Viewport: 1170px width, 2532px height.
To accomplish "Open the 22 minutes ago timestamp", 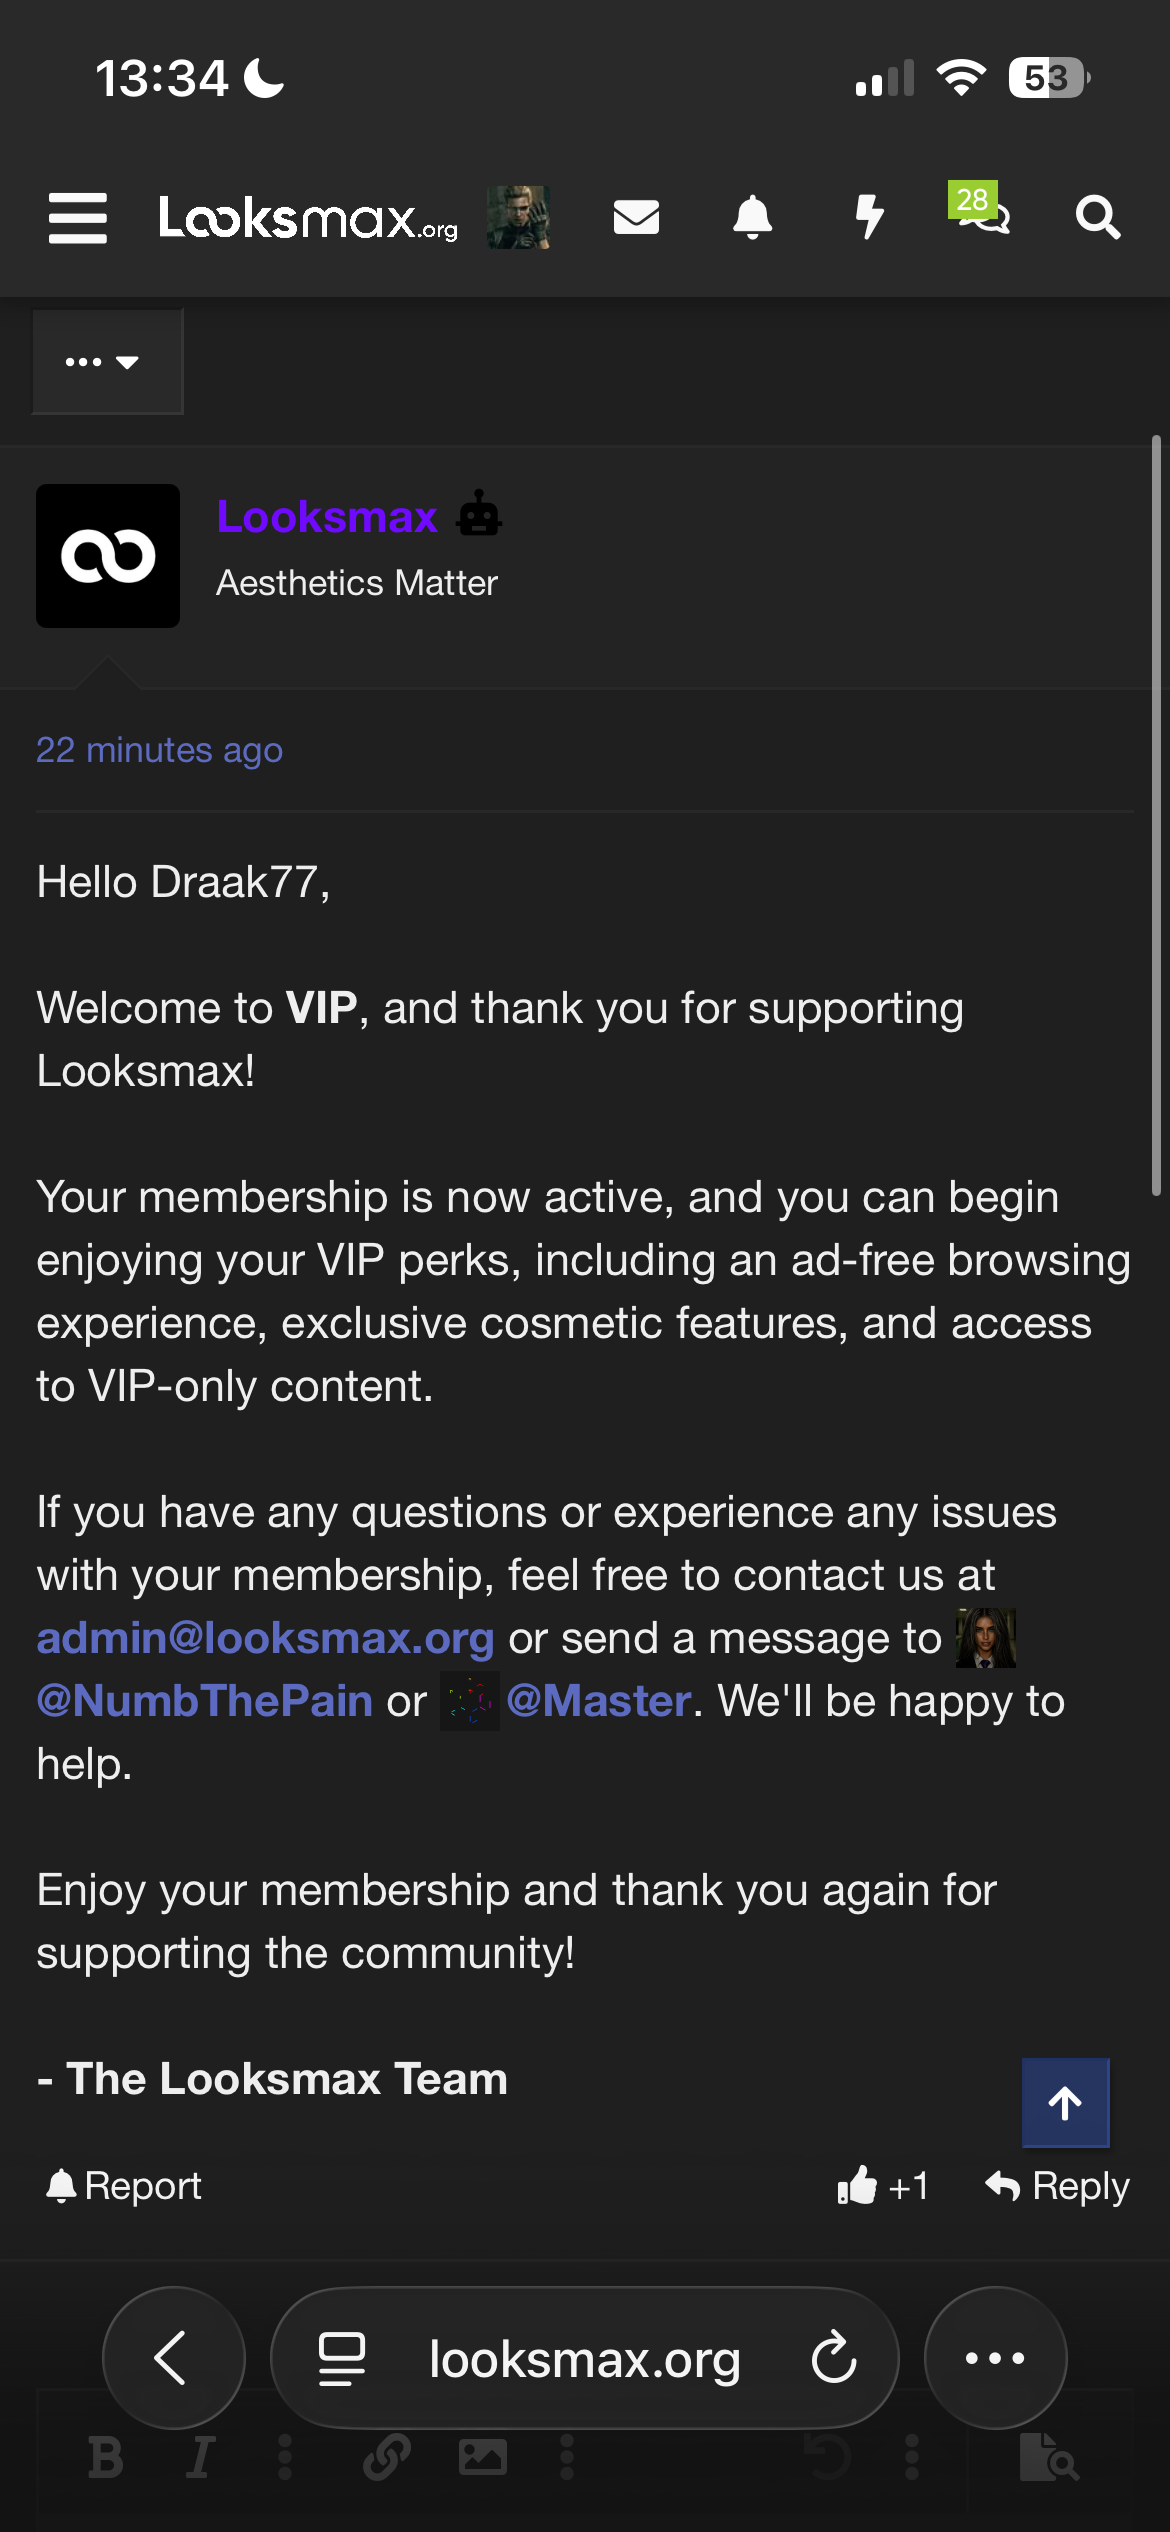I will [x=160, y=750].
